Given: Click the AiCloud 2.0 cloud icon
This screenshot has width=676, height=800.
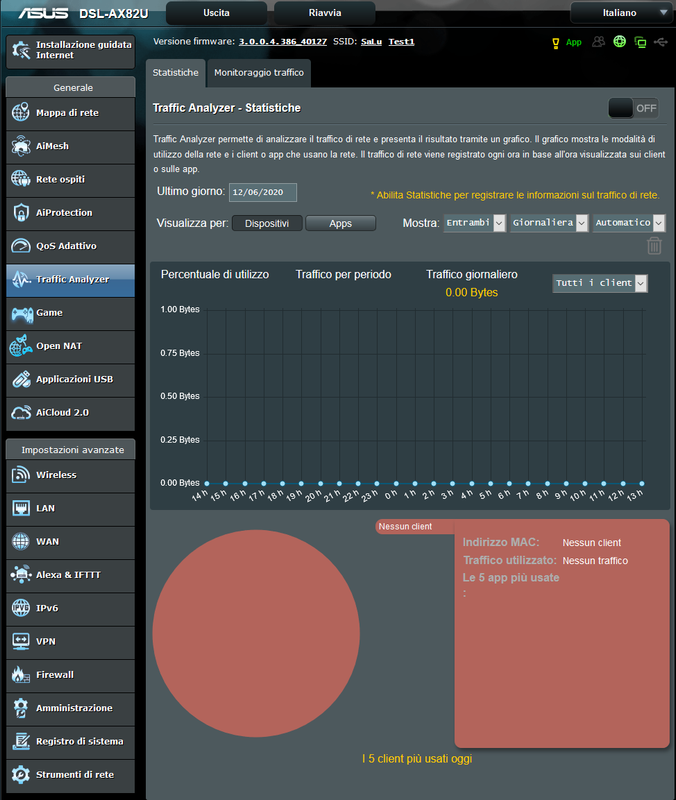Looking at the screenshot, I should (x=21, y=412).
